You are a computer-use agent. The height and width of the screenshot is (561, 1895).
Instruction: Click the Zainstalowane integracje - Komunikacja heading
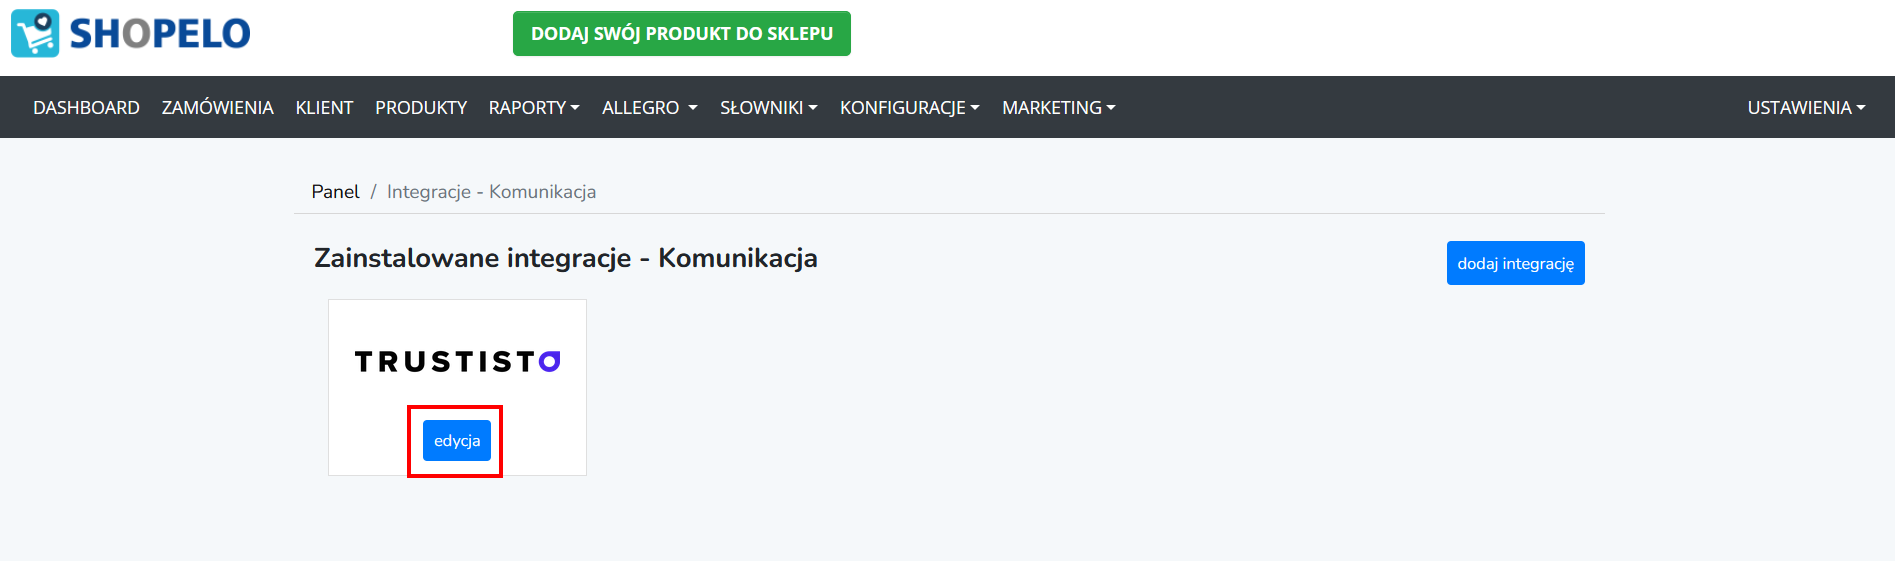(x=566, y=258)
